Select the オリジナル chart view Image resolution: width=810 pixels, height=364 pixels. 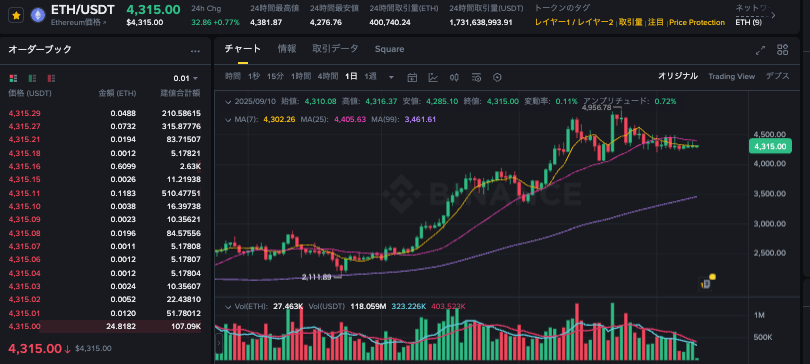(678, 76)
